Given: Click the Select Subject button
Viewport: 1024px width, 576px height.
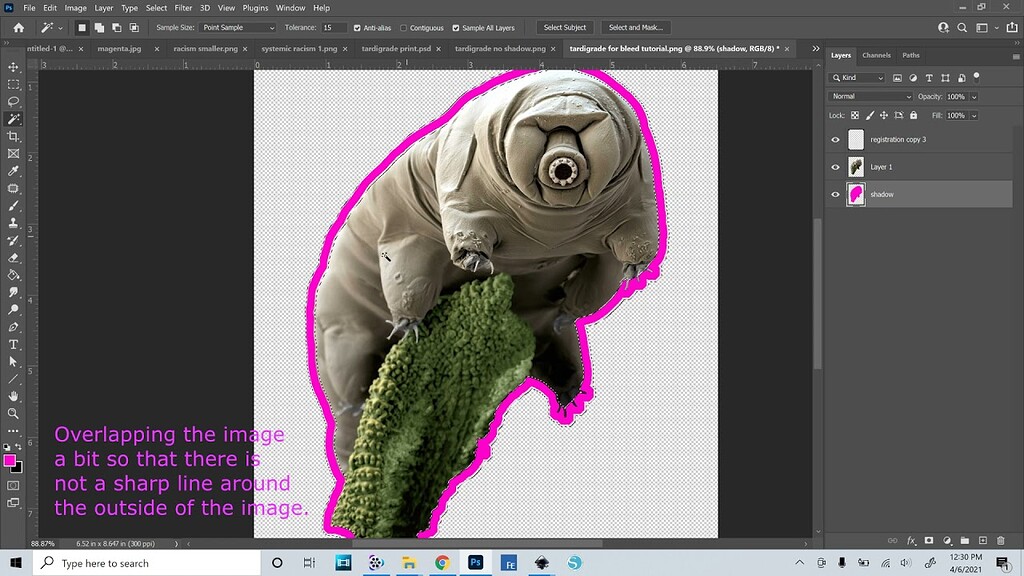Looking at the screenshot, I should tap(566, 28).
